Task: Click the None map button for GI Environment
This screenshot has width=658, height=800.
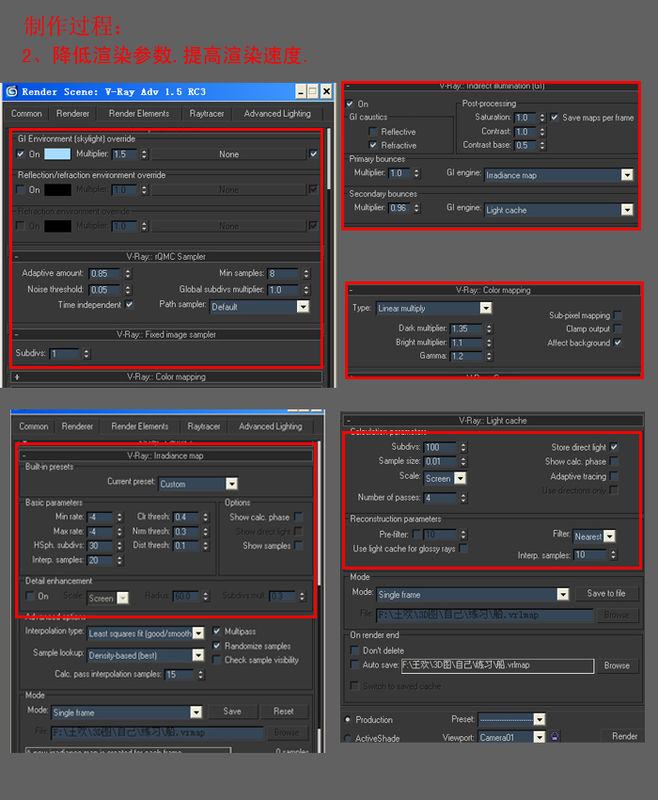Action: pos(229,154)
